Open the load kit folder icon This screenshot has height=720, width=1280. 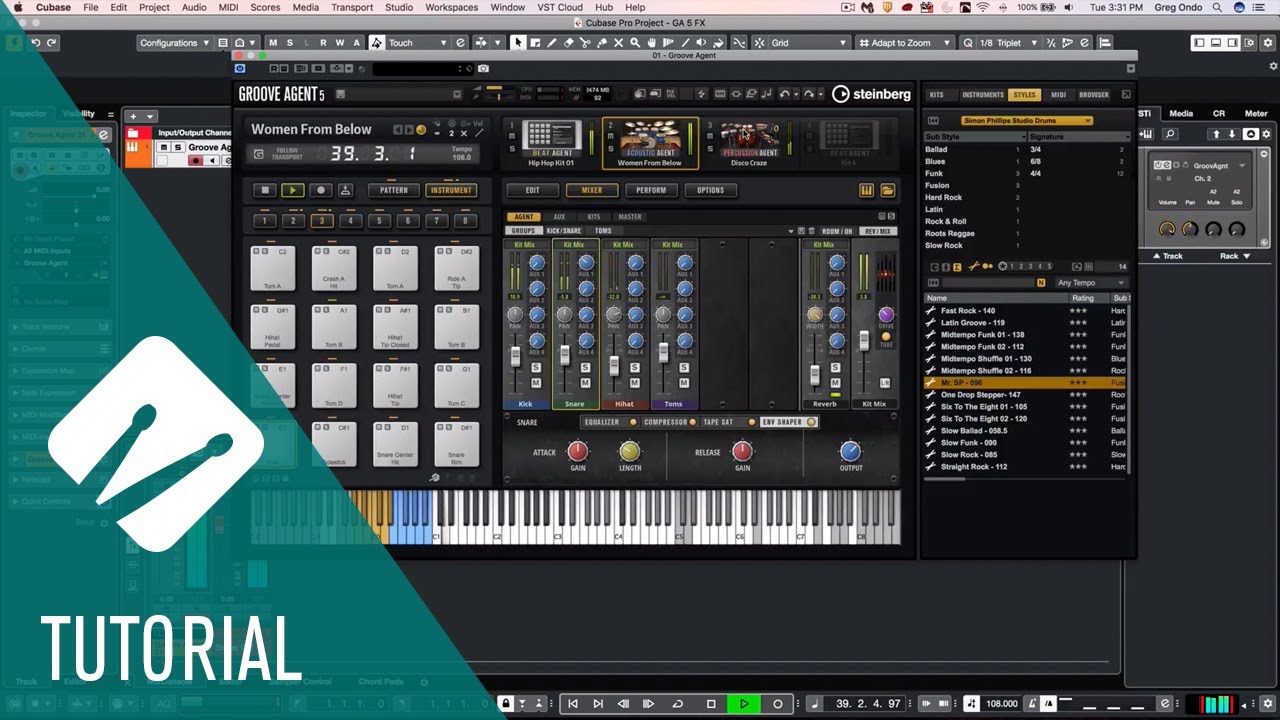[x=887, y=190]
